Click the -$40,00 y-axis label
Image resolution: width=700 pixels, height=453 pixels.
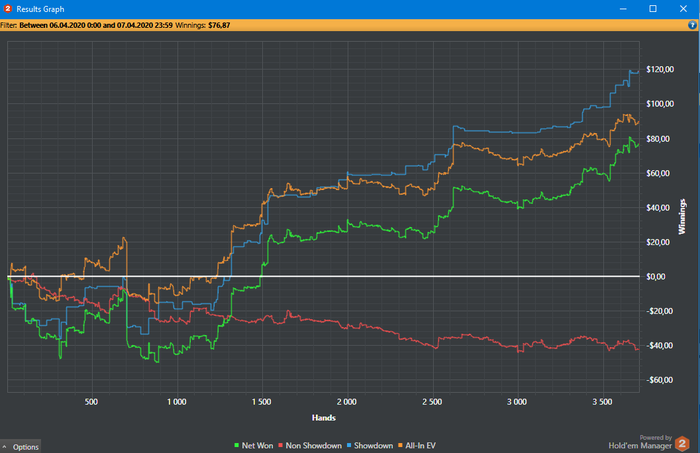tap(659, 345)
